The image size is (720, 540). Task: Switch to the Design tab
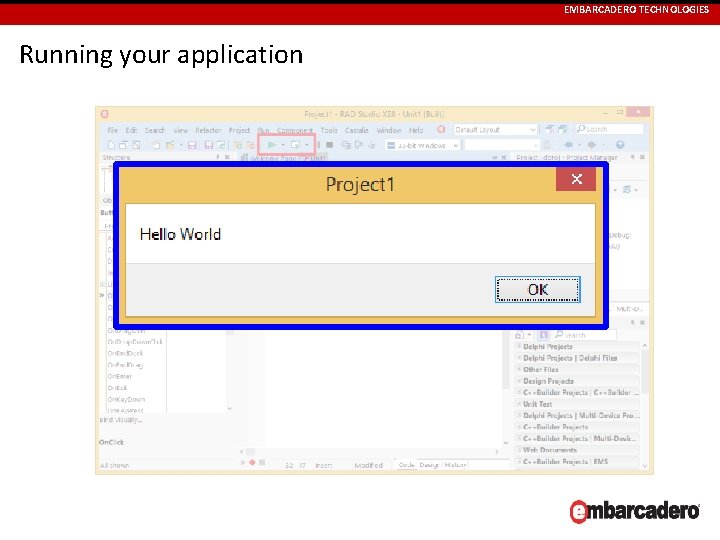pos(429,465)
